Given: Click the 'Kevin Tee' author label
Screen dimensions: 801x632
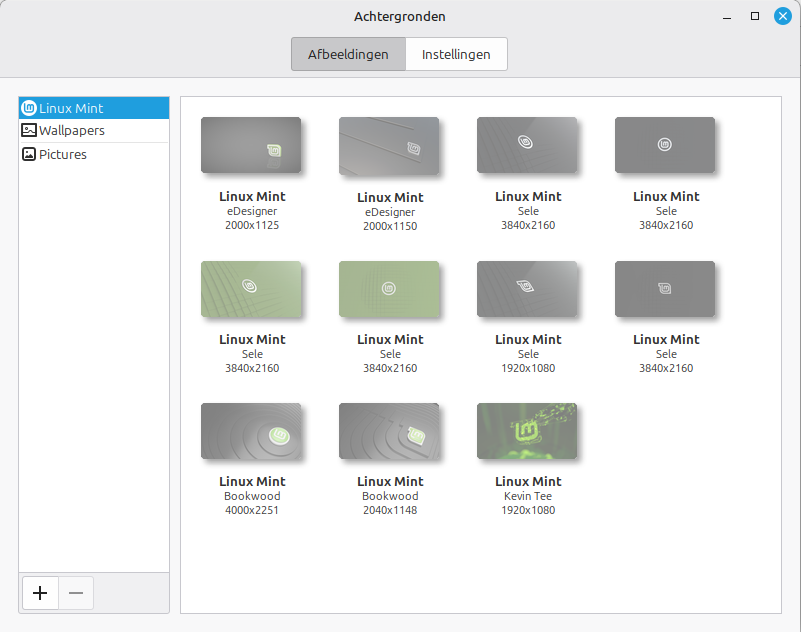Looking at the screenshot, I should [528, 496].
